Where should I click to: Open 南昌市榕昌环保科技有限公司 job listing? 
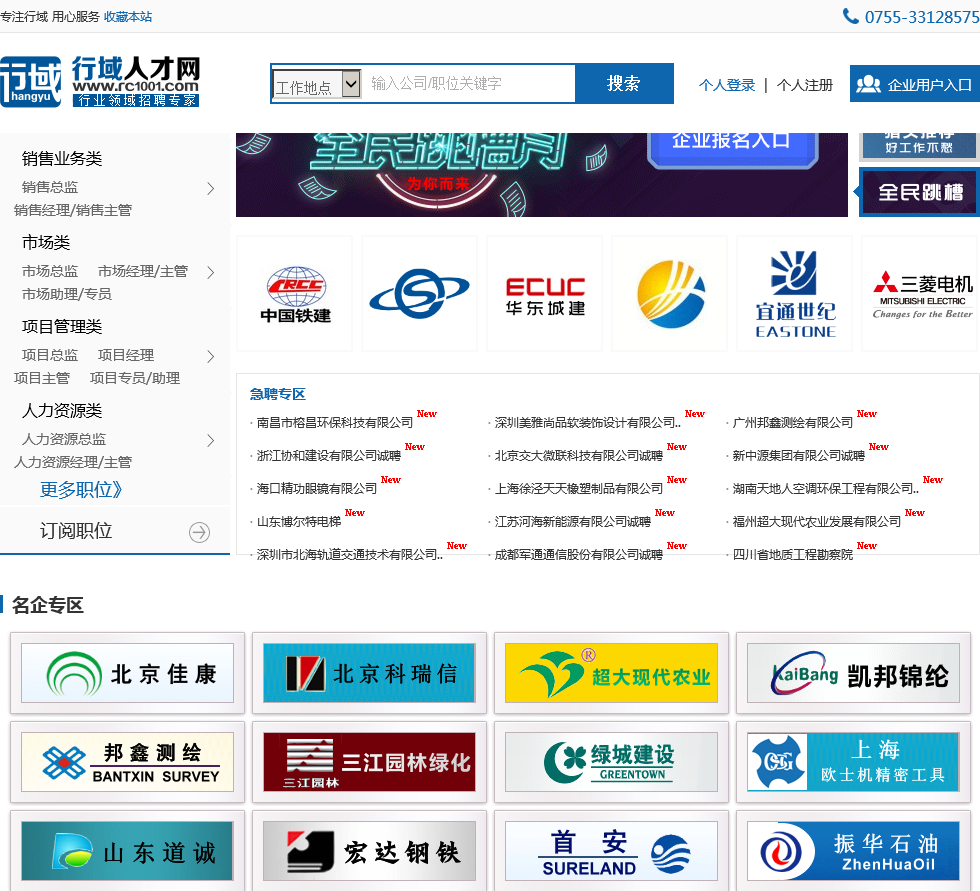(334, 423)
